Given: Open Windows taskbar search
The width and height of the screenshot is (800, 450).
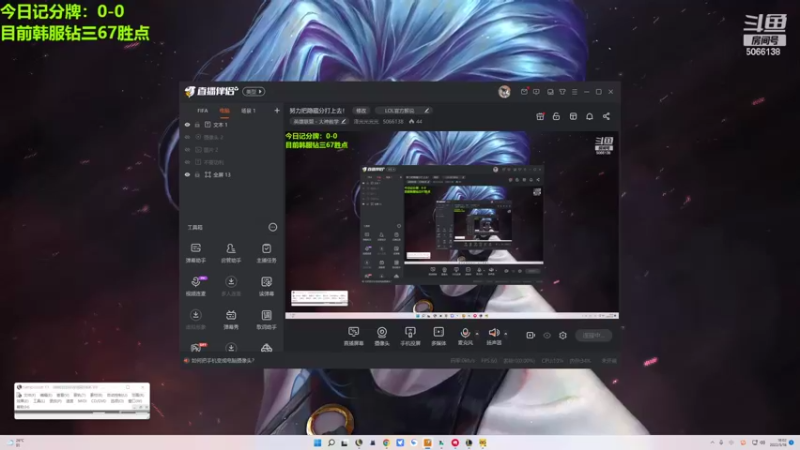Looking at the screenshot, I should (331, 442).
